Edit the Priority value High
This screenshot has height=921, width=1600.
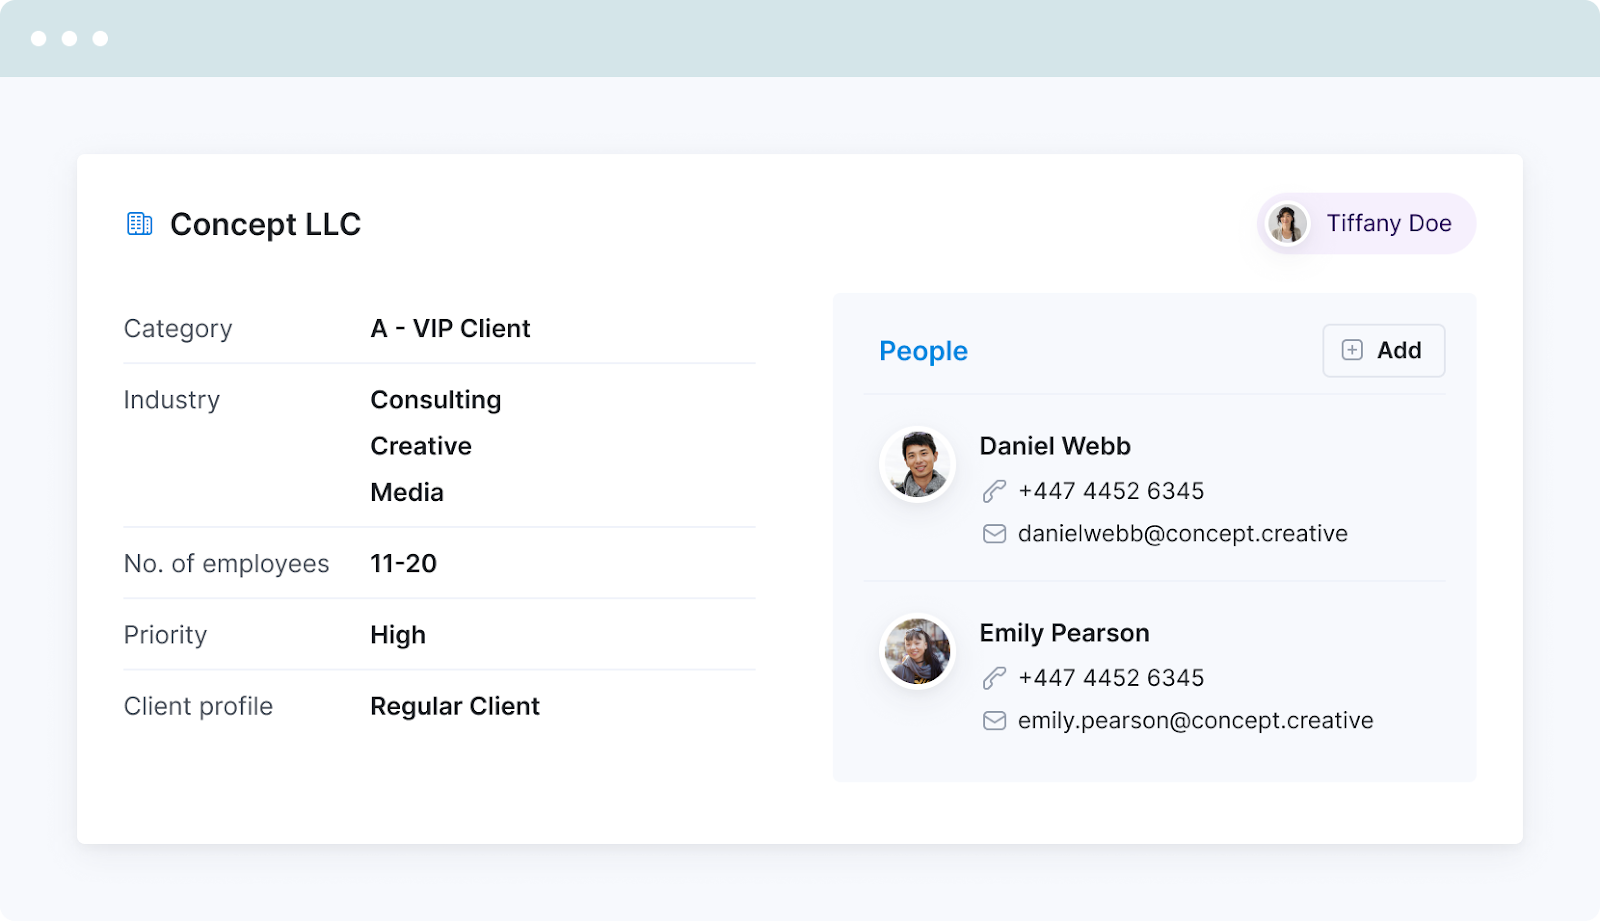(x=398, y=635)
